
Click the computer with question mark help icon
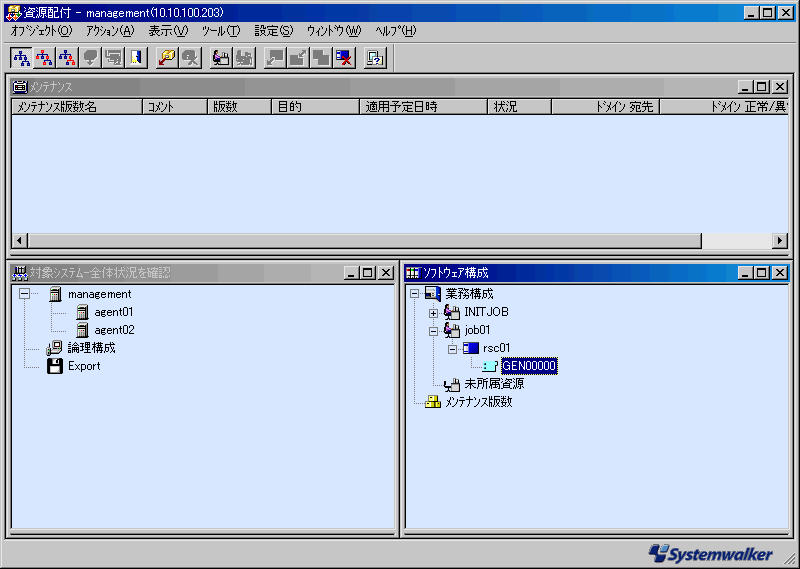376,58
